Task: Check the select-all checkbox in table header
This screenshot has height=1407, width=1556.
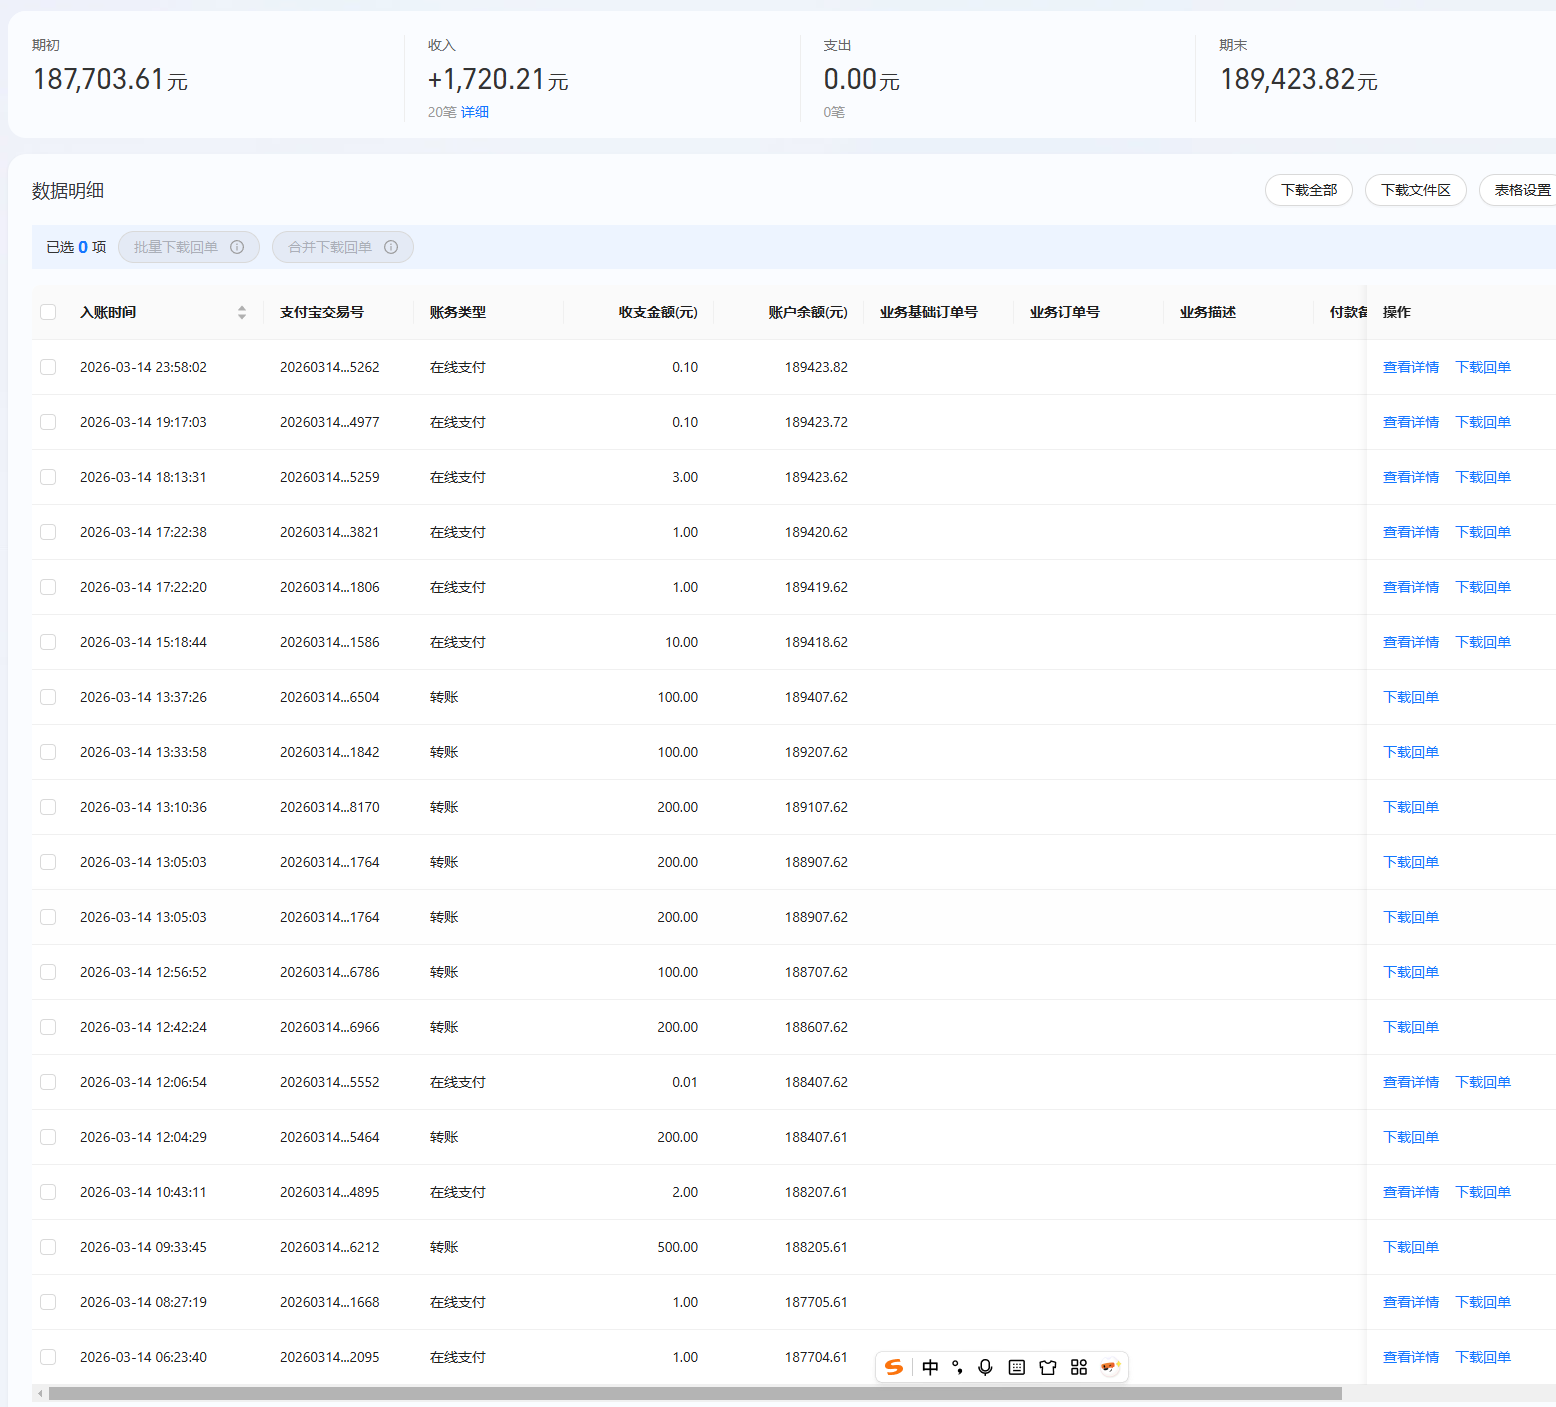Action: (48, 312)
